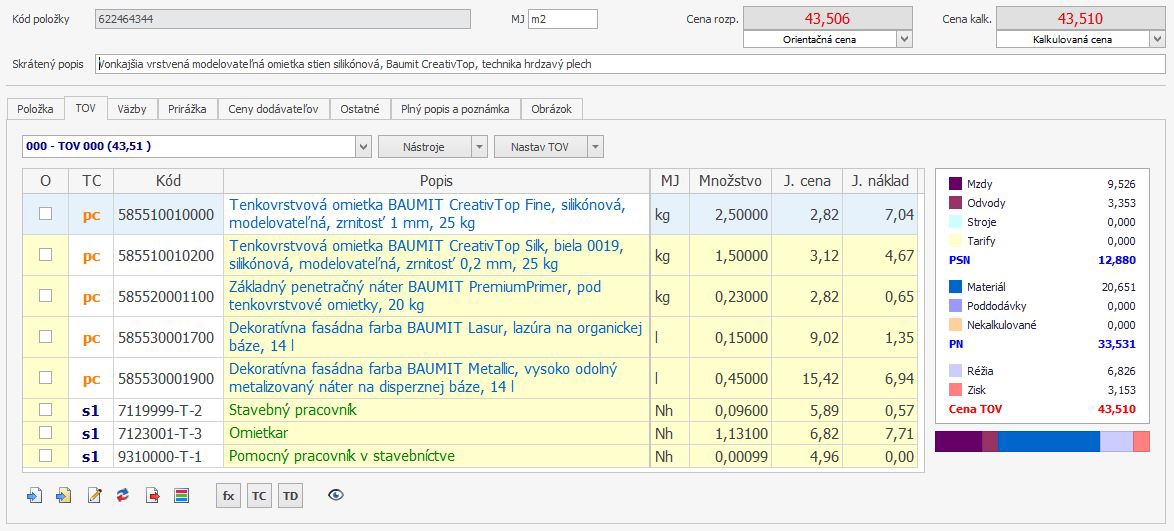
Task: Click the Nastav TOV button
Action: pyautogui.click(x=540, y=147)
